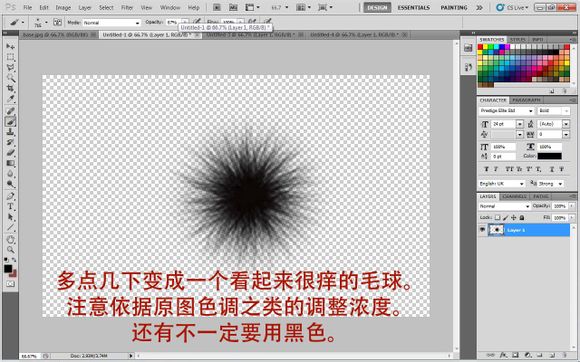Screen dimensions: 580x362
Task: Select the Rectangular Marquee tool
Action: click(x=10, y=57)
